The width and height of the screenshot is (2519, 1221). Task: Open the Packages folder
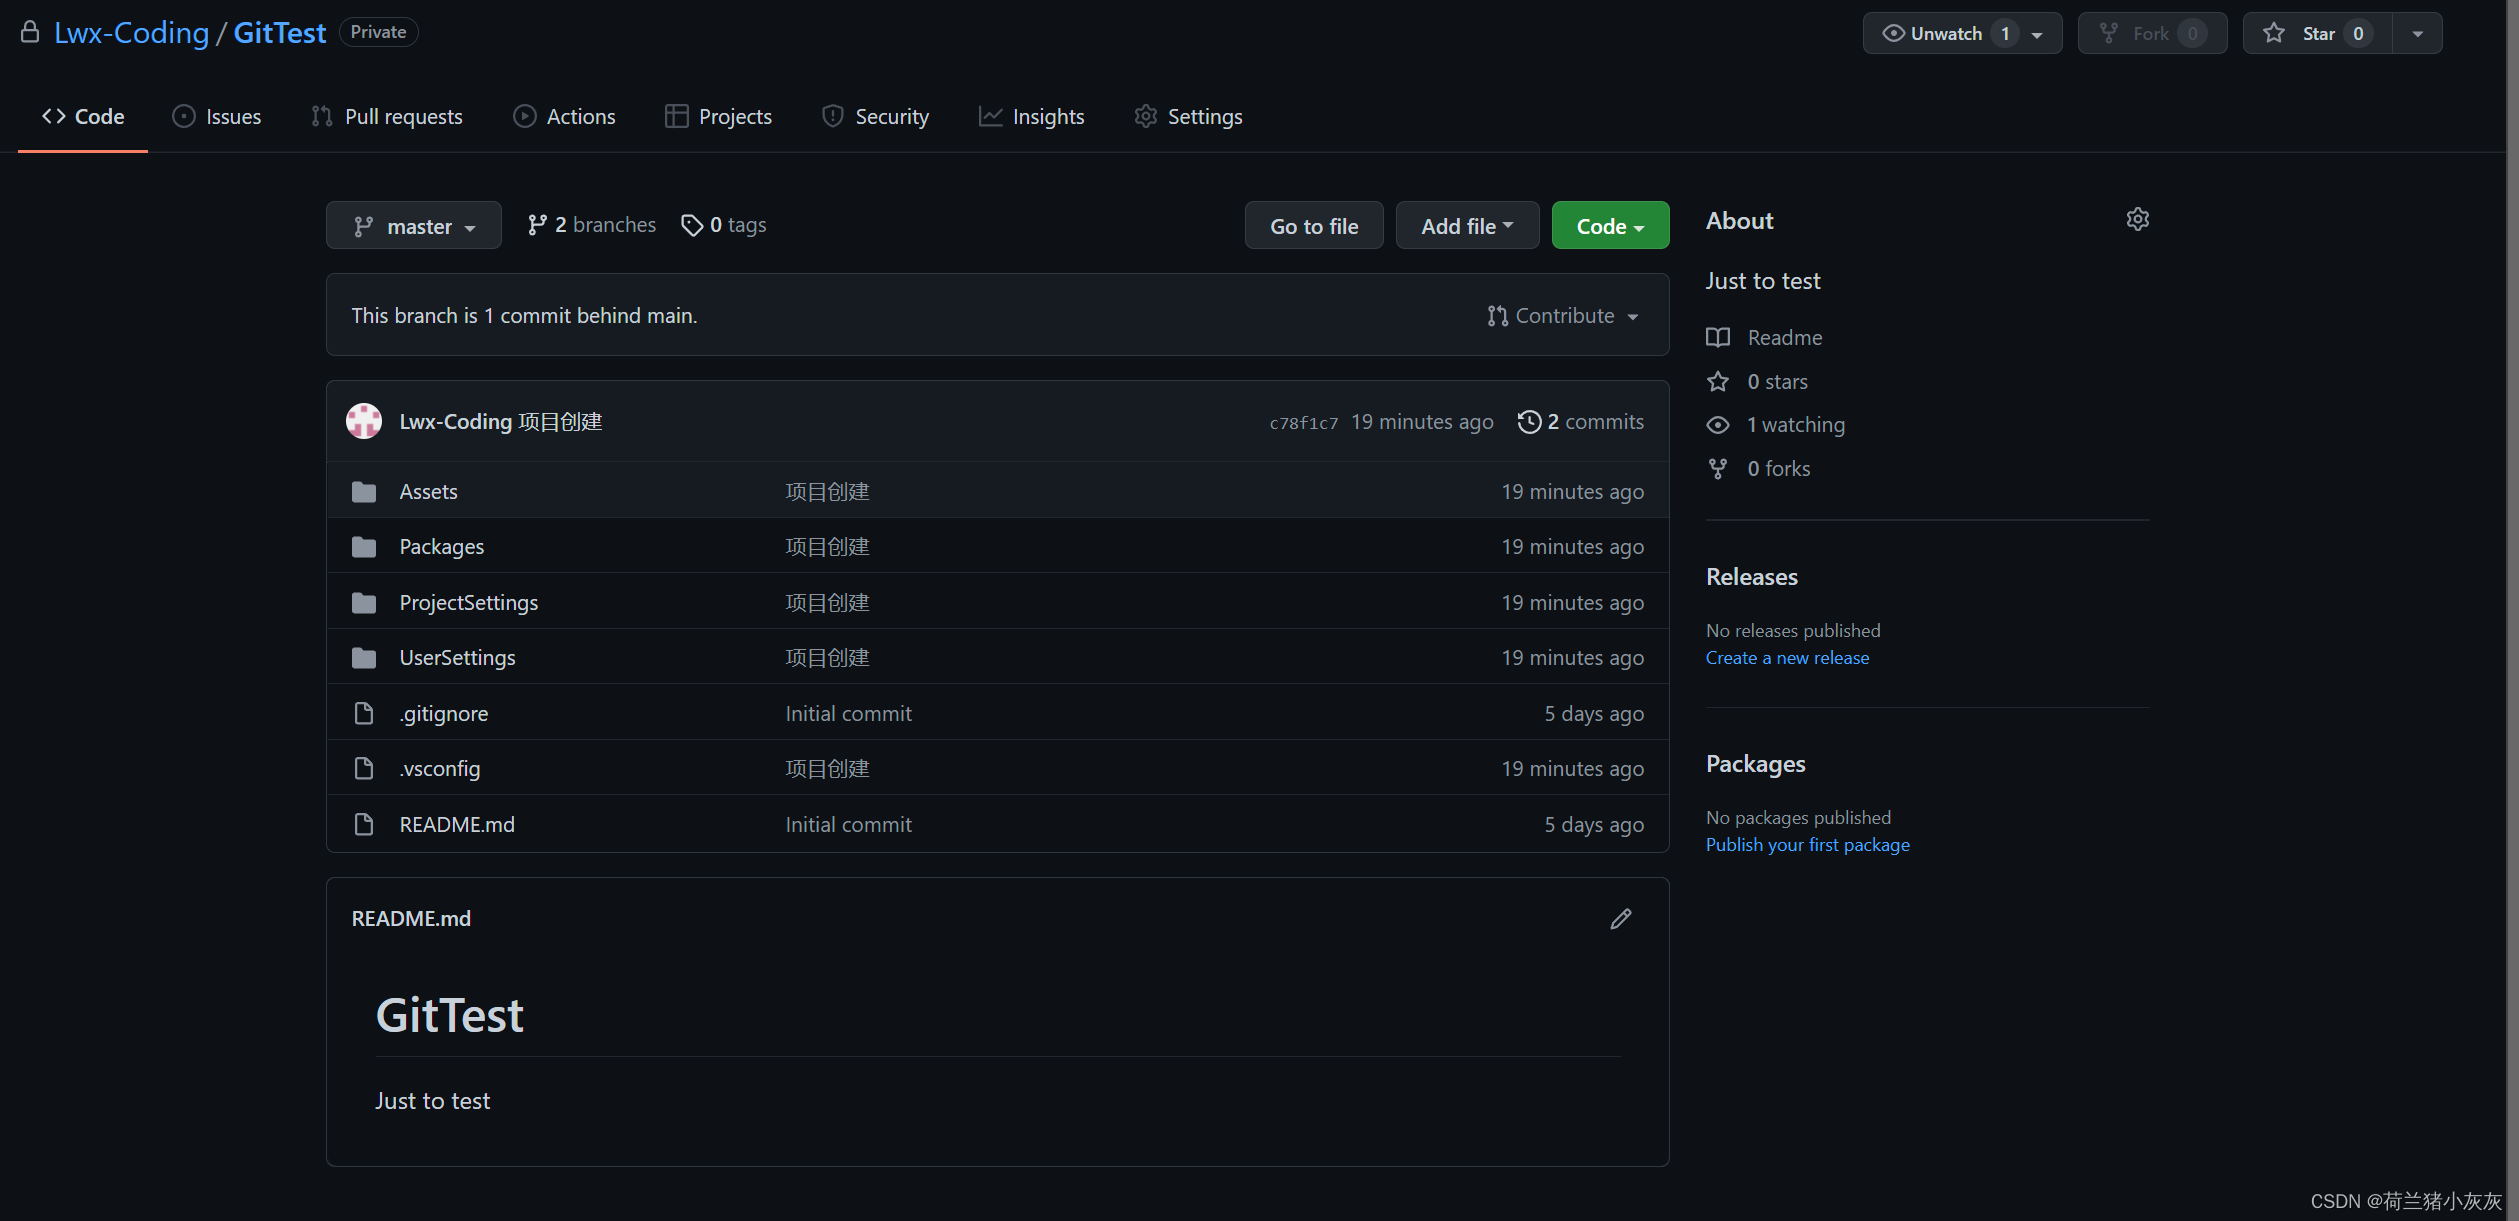pos(441,546)
